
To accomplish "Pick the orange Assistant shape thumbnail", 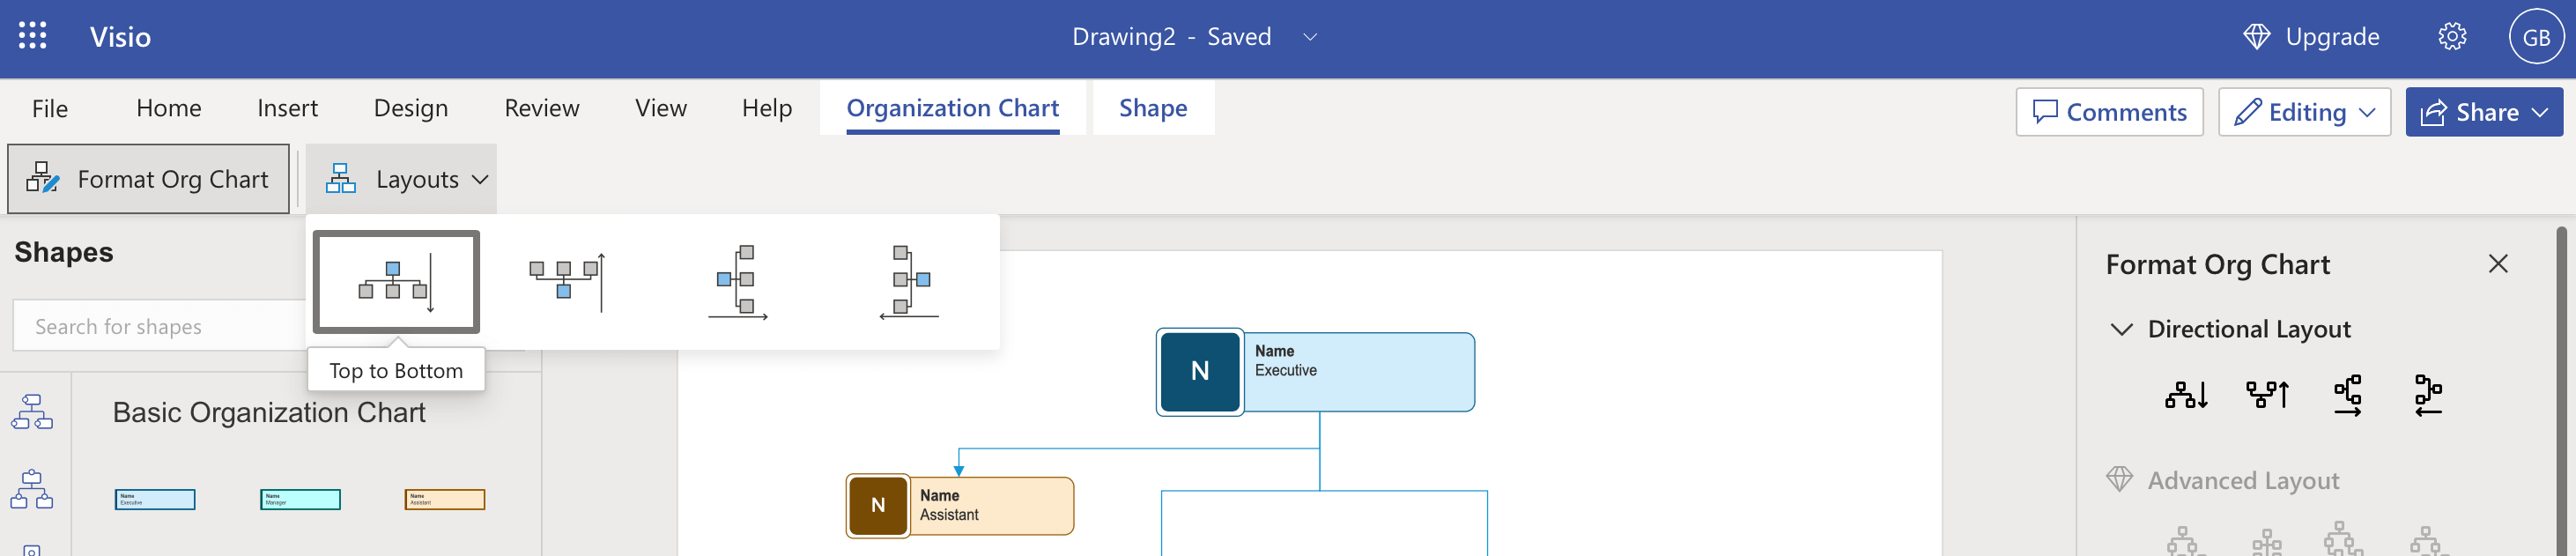I will point(445,499).
